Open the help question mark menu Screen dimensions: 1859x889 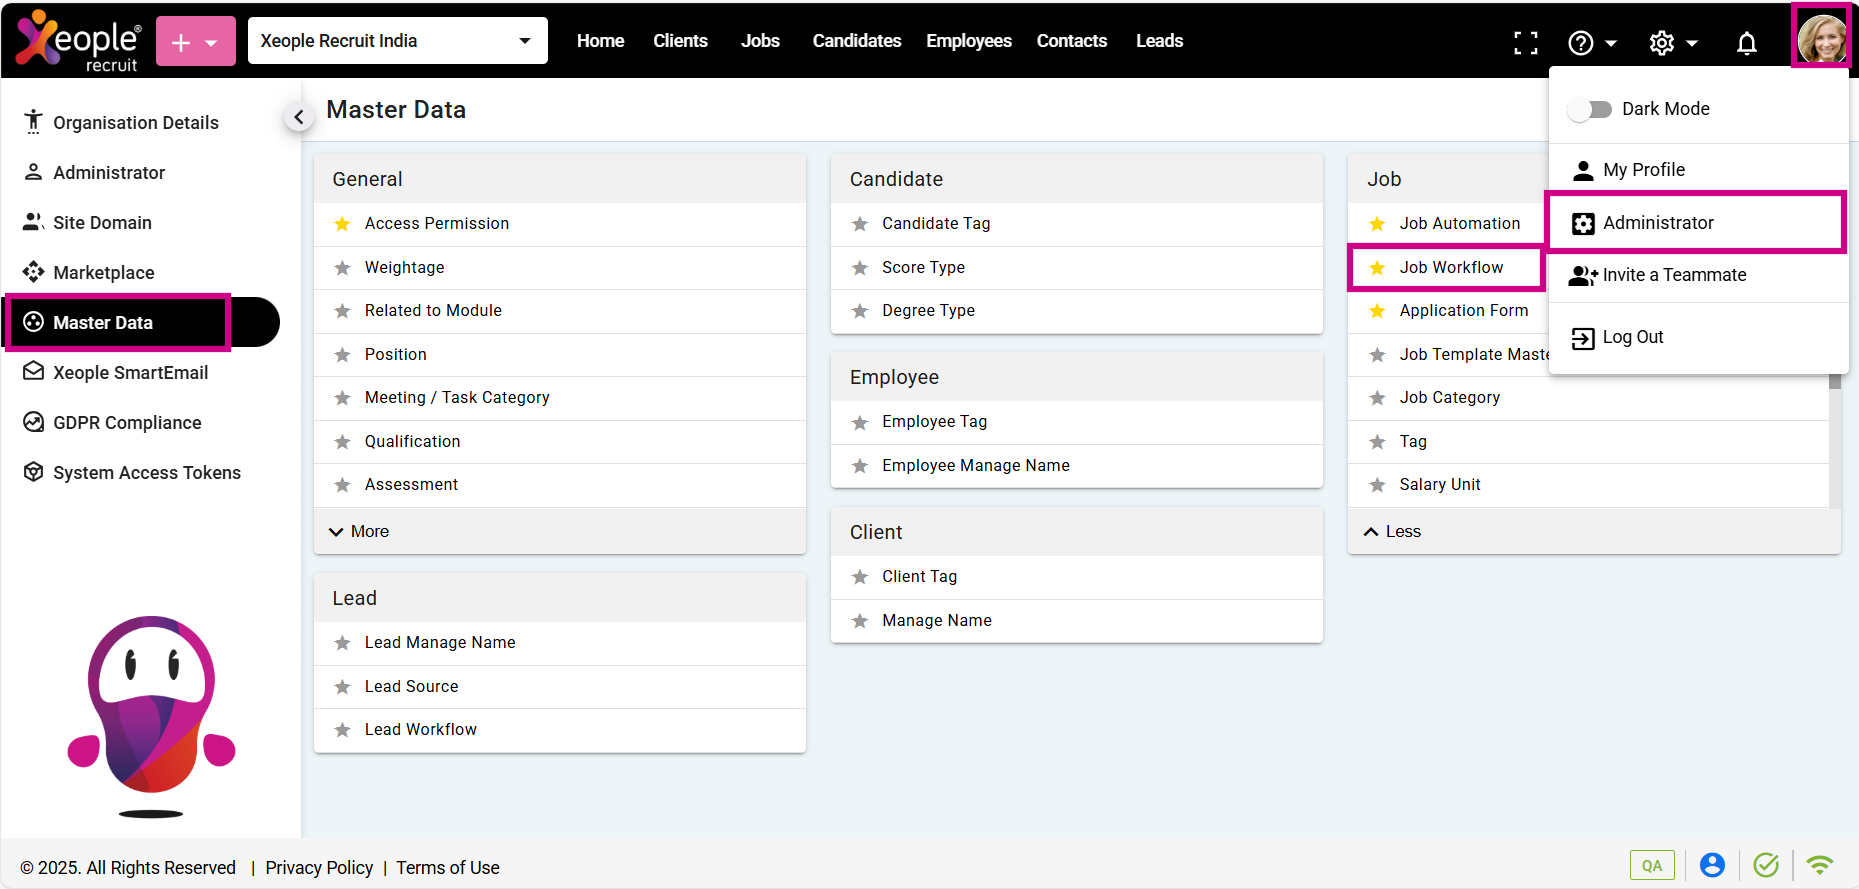1591,43
